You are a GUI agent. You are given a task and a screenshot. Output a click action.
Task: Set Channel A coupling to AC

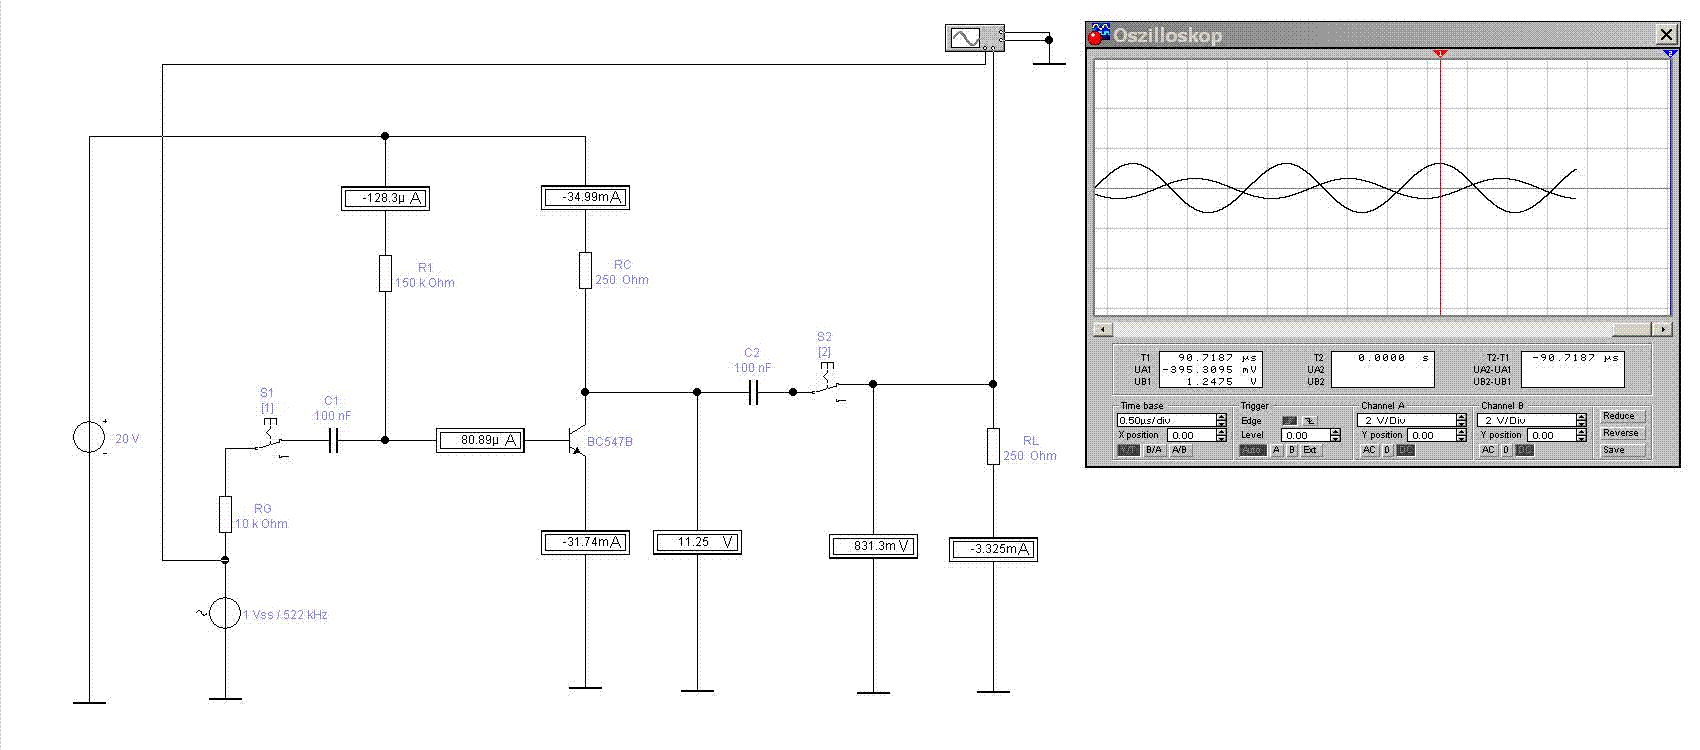tap(1369, 450)
